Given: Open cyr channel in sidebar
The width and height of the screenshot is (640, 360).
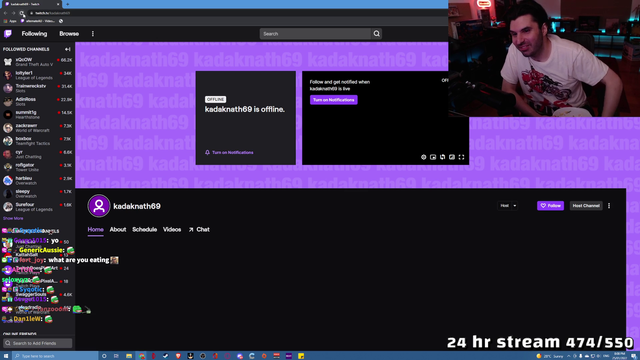Looking at the screenshot, I should pyautogui.click(x=38, y=154).
